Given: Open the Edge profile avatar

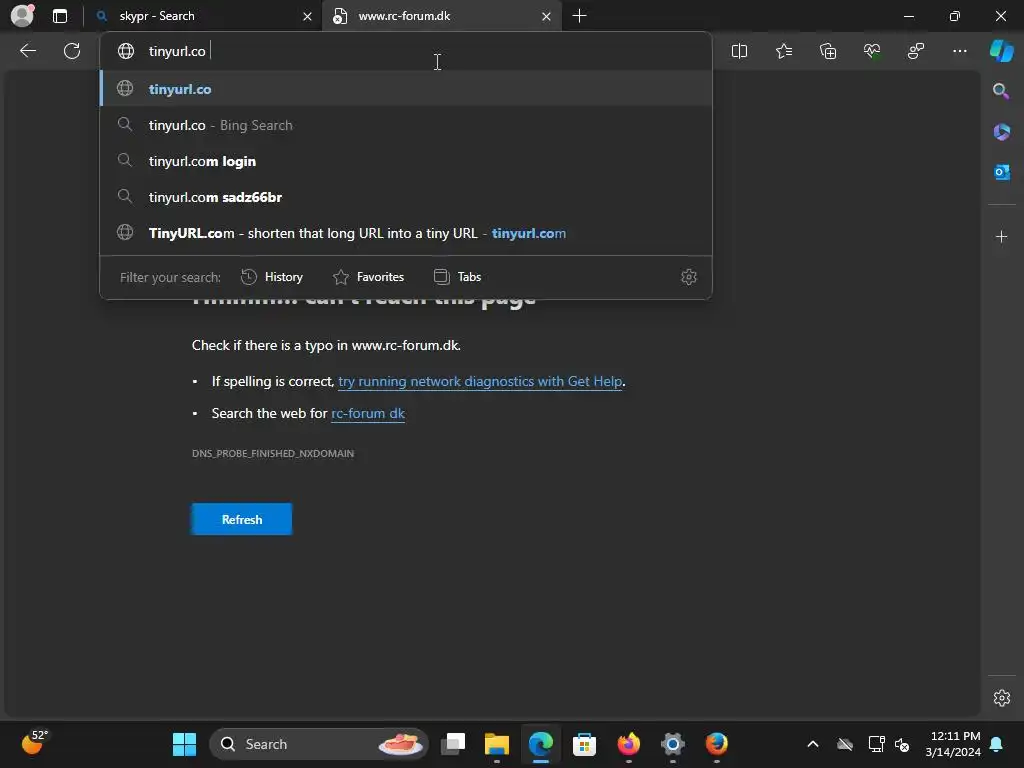Looking at the screenshot, I should pos(22,16).
